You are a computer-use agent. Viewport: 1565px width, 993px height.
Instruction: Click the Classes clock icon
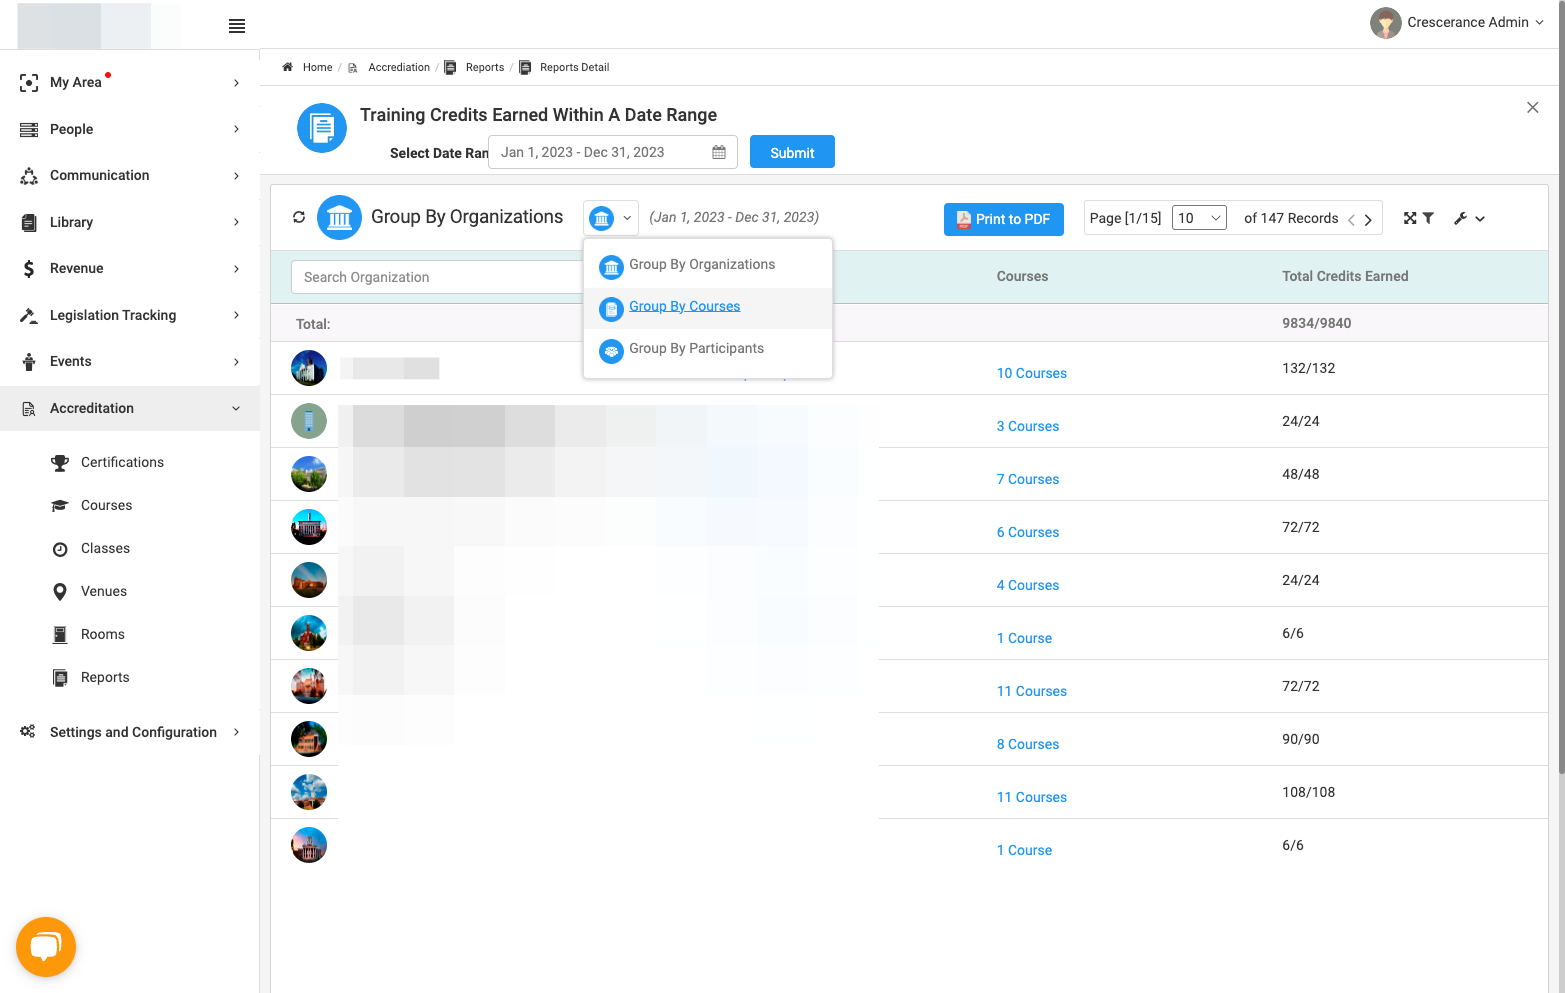point(60,549)
